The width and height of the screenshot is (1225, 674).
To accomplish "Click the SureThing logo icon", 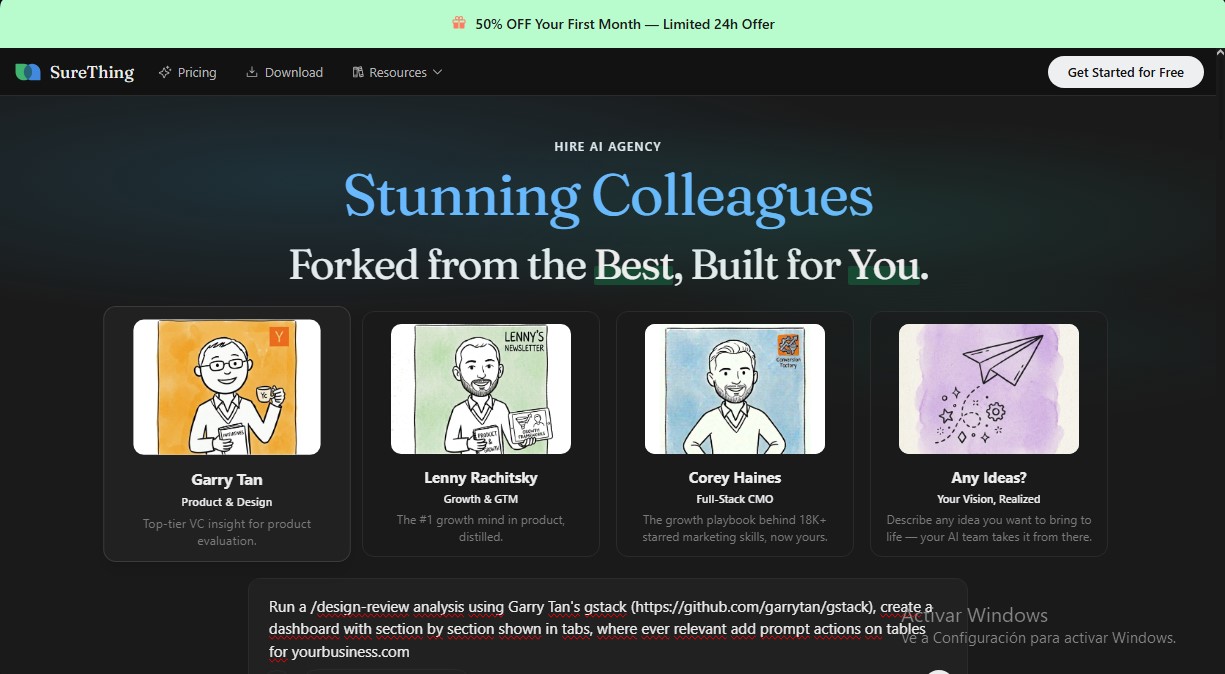I will [x=28, y=72].
